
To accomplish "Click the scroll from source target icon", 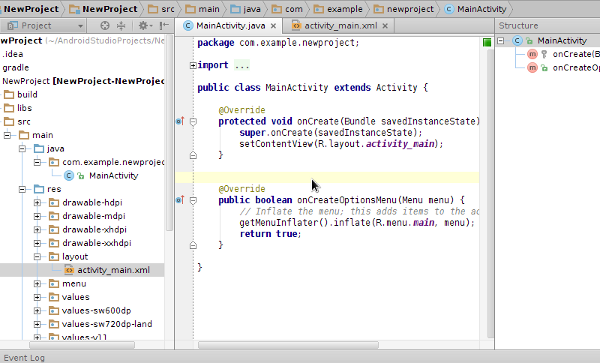I will [104, 26].
